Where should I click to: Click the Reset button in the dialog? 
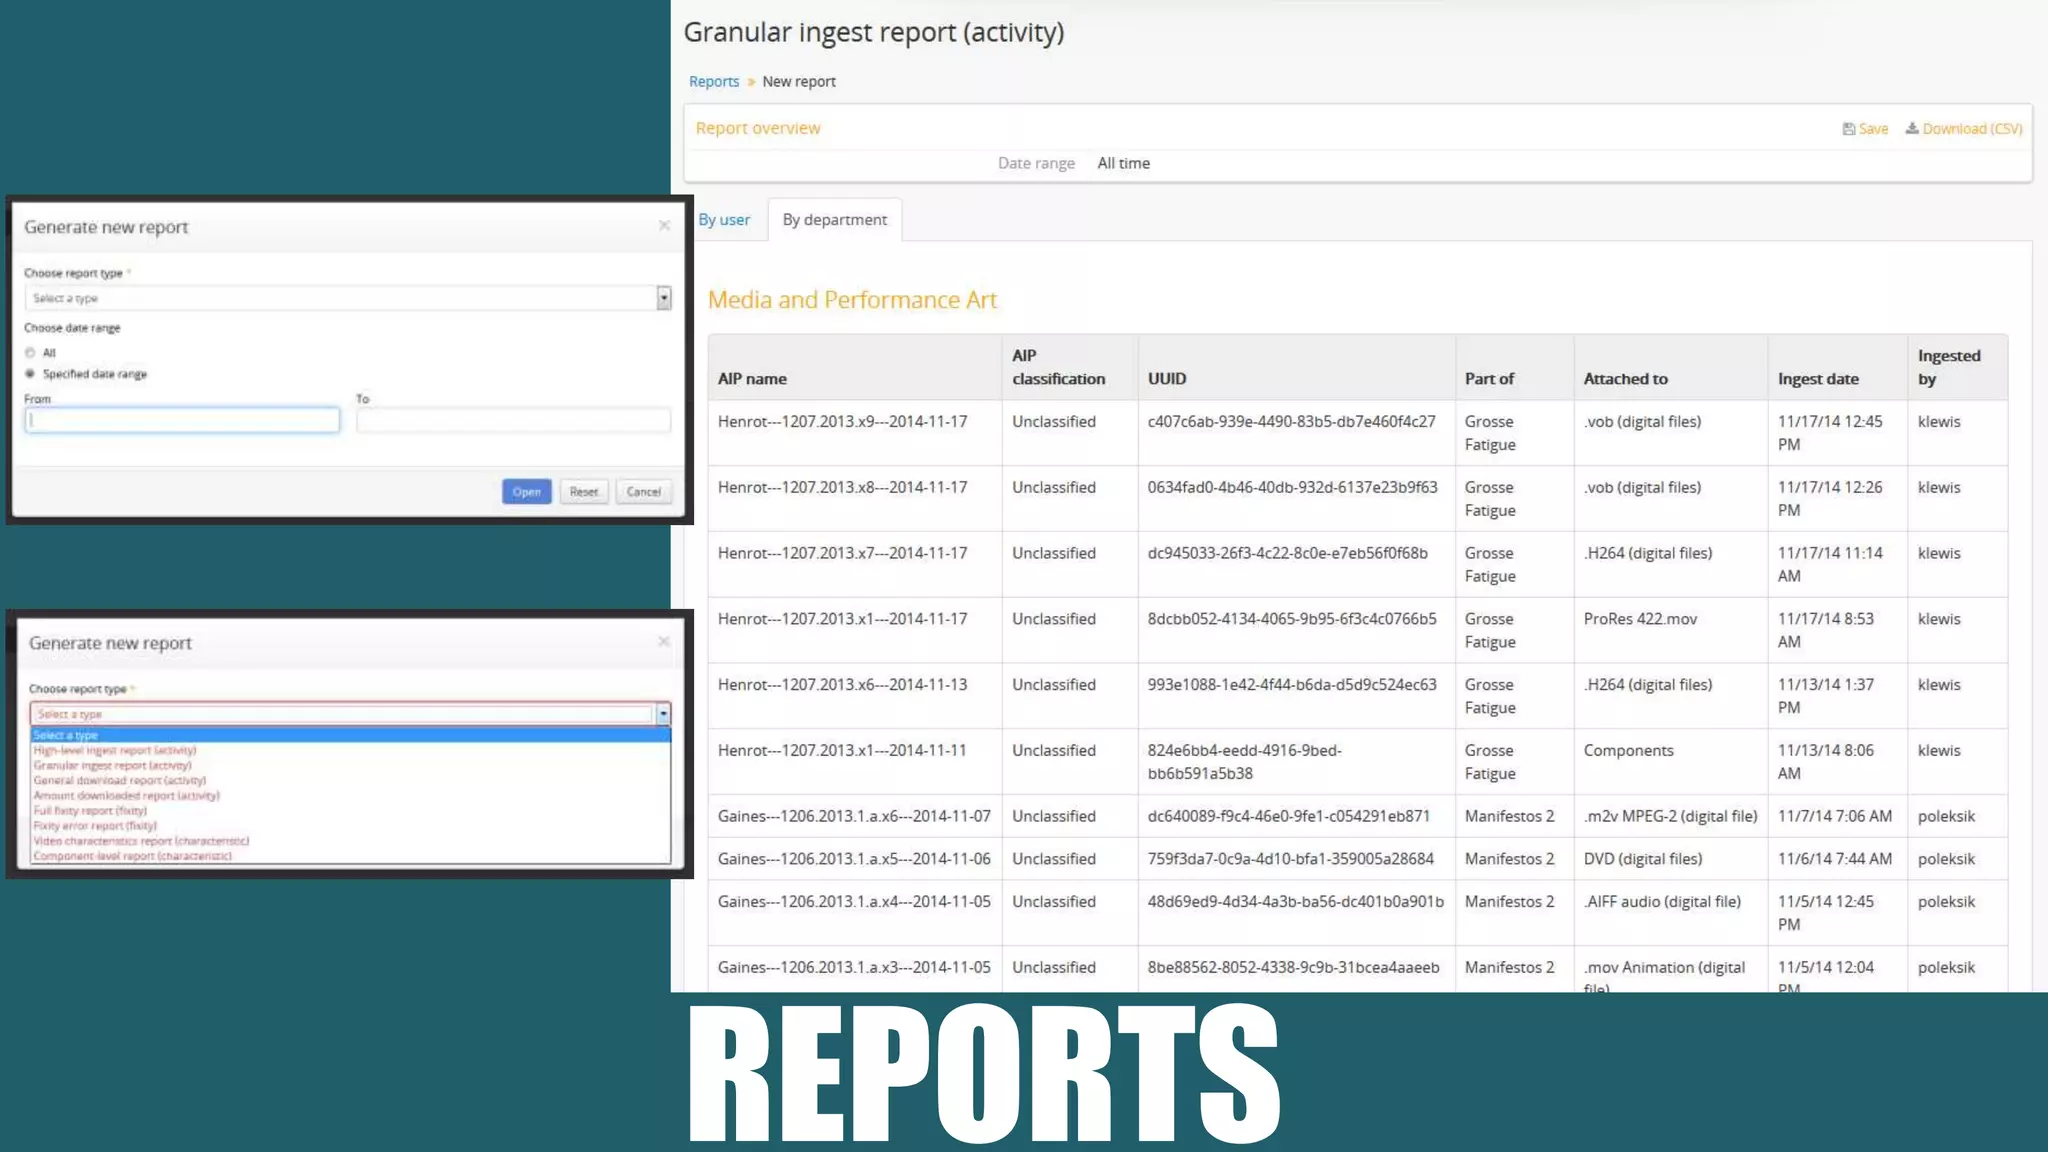tap(584, 492)
